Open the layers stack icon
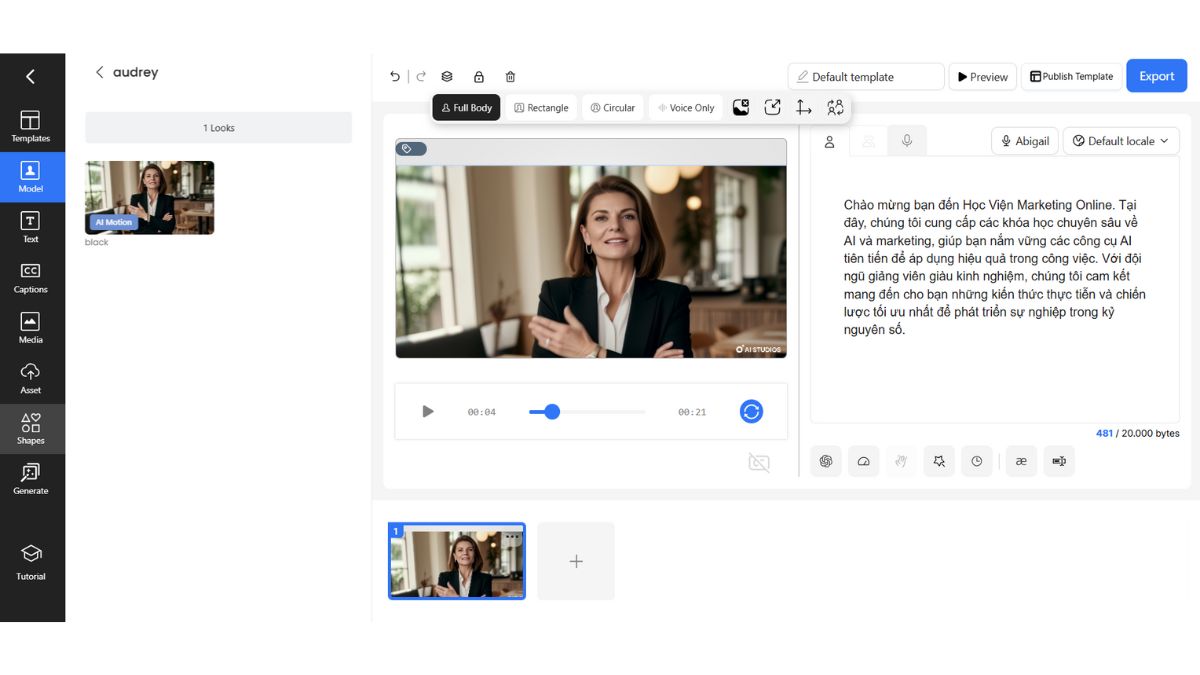This screenshot has height=675, width=1200. (447, 76)
